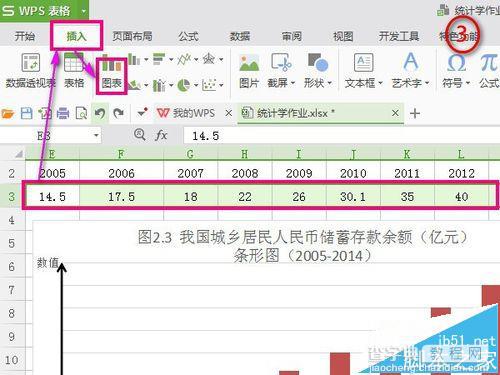The image size is (500, 375).
Task: Expand the 文本框 dropdown arrow
Action: point(380,83)
